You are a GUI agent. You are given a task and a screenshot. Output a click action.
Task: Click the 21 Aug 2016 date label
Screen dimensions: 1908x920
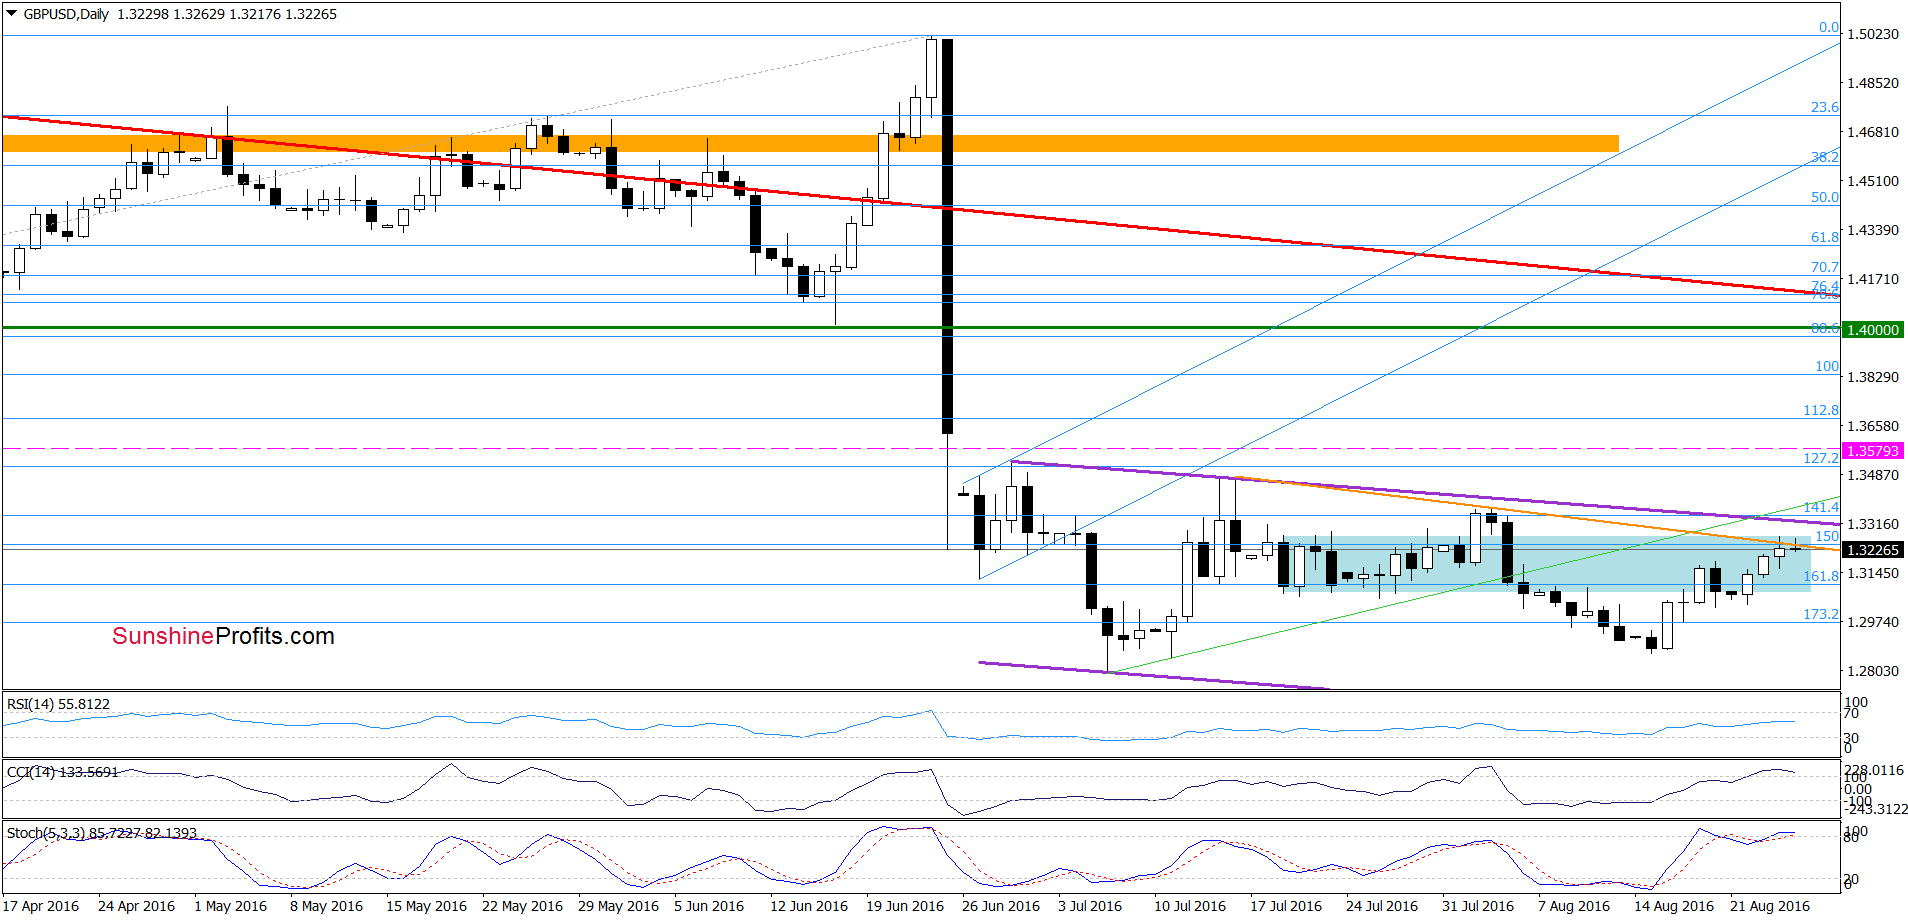[x=1770, y=906]
